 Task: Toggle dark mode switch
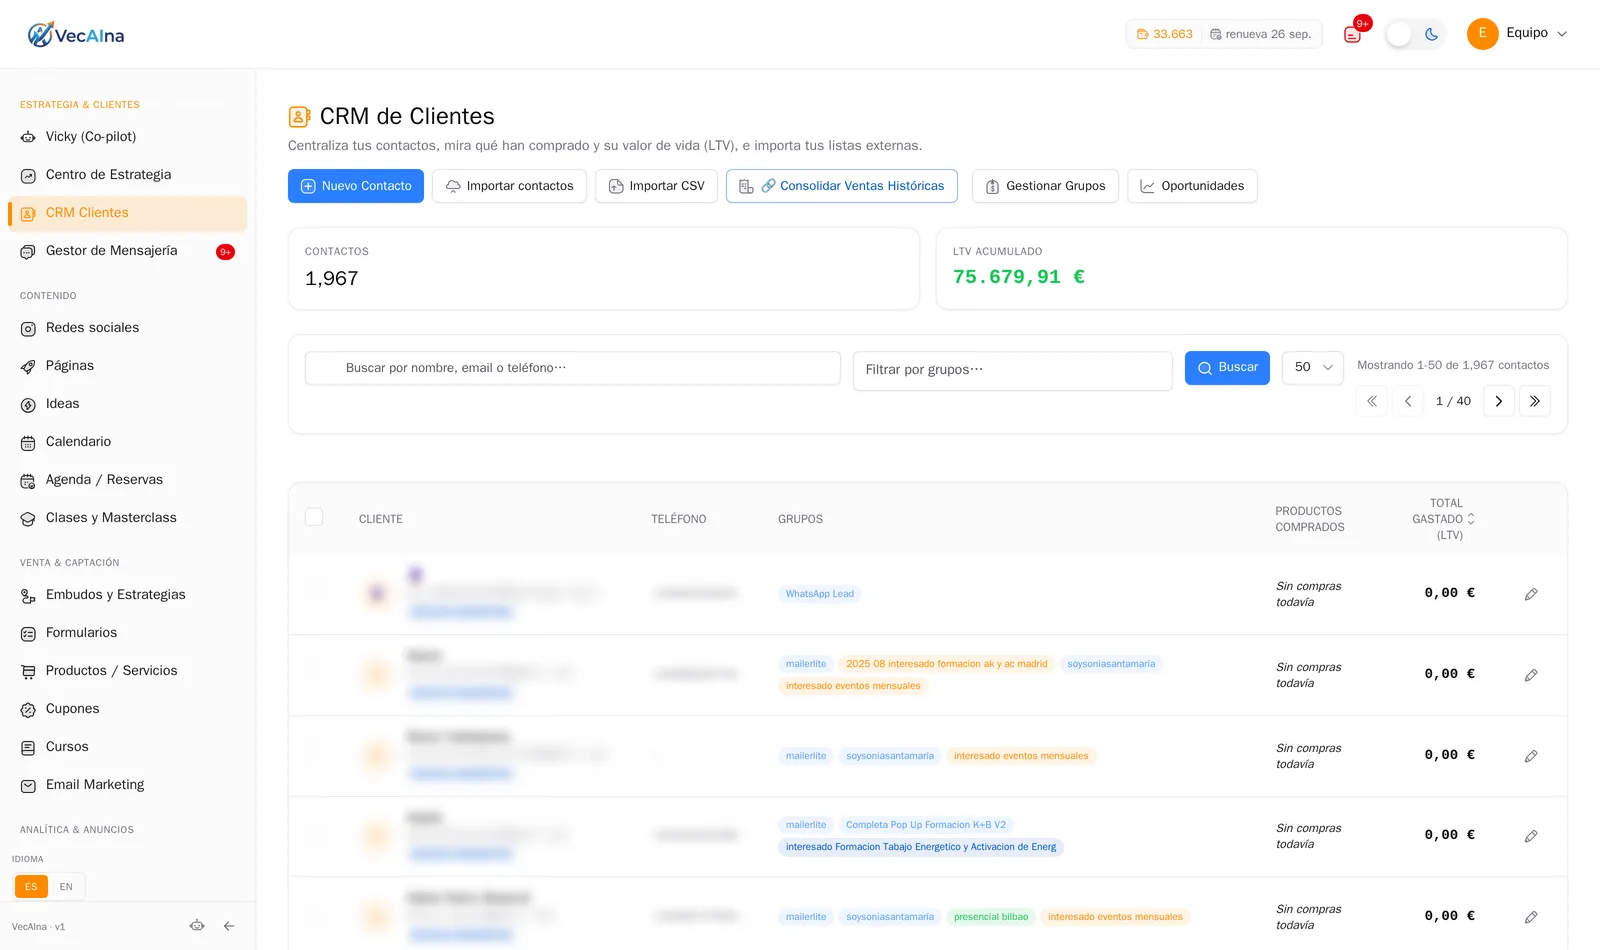pos(1415,34)
